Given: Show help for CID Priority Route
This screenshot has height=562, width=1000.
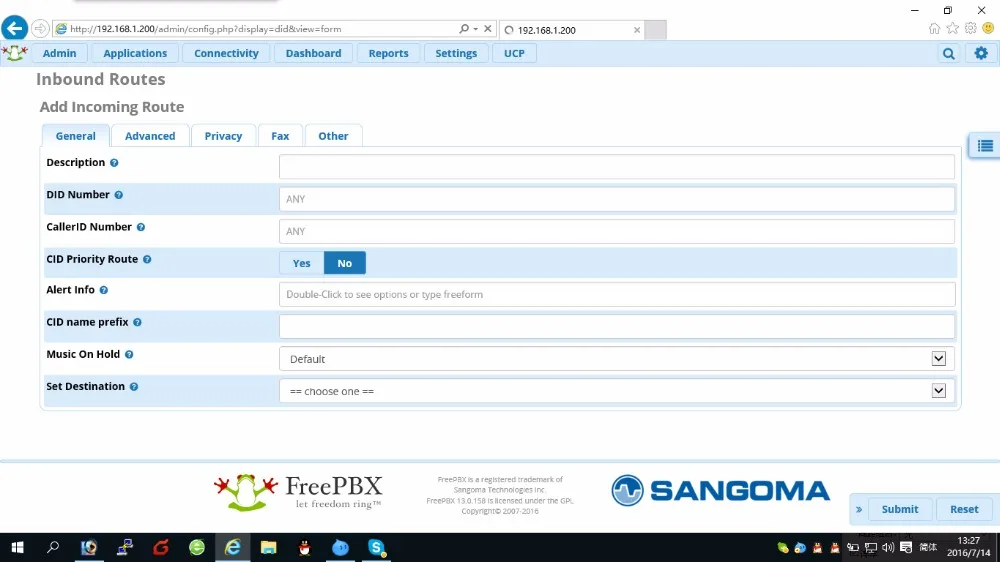Looking at the screenshot, I should tap(147, 260).
